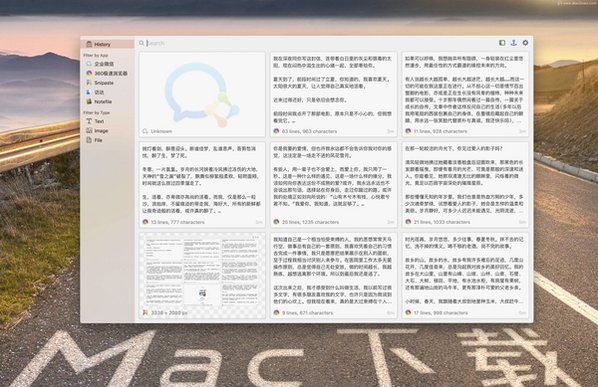This screenshot has height=387, width=598.
Task: Select the Unknown chat bubble image clip
Action: (202, 95)
